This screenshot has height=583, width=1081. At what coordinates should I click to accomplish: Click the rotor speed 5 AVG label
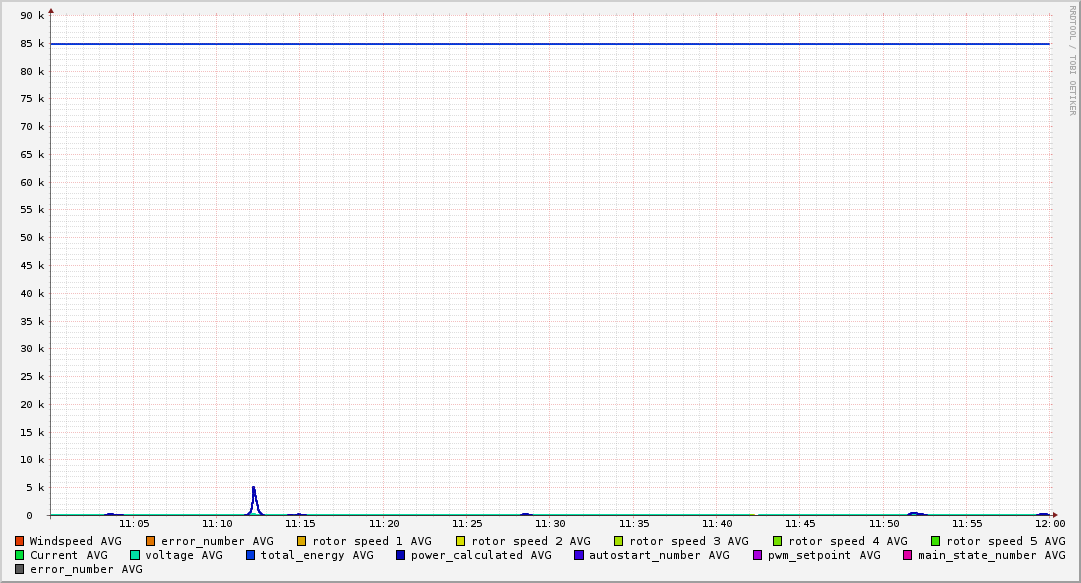1005,541
